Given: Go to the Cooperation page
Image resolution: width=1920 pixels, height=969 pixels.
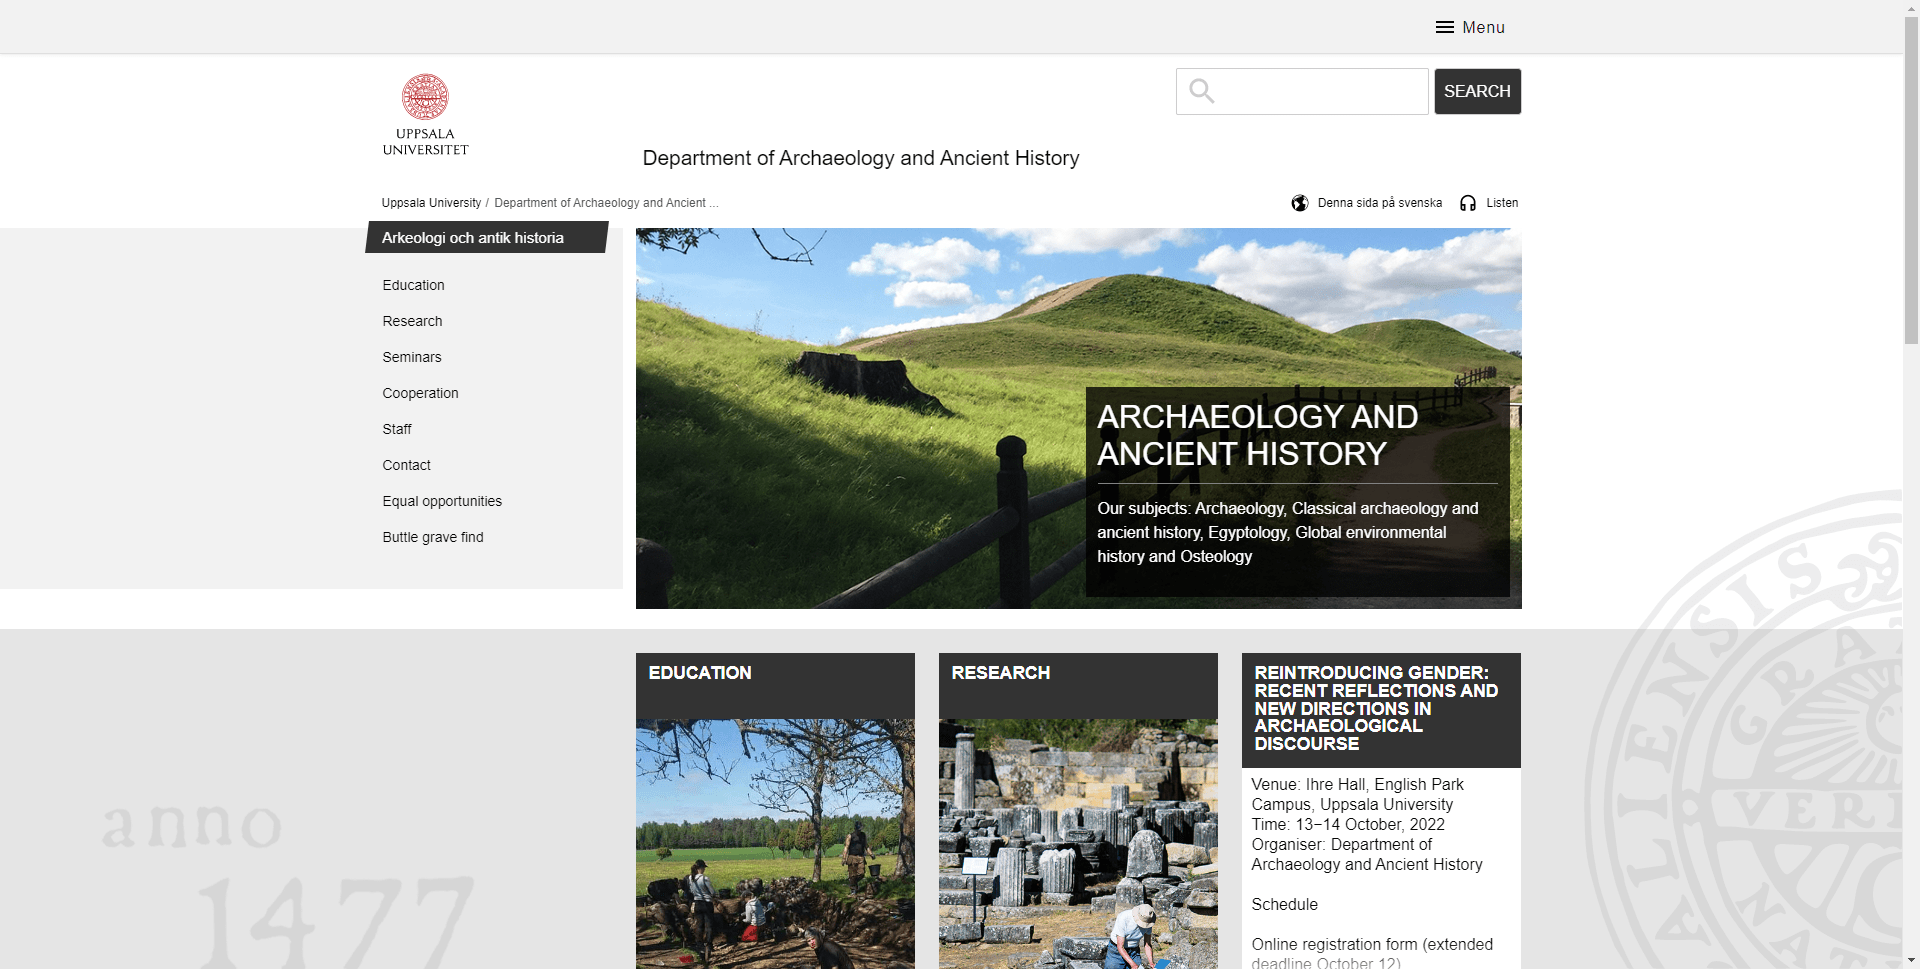Looking at the screenshot, I should (x=420, y=393).
